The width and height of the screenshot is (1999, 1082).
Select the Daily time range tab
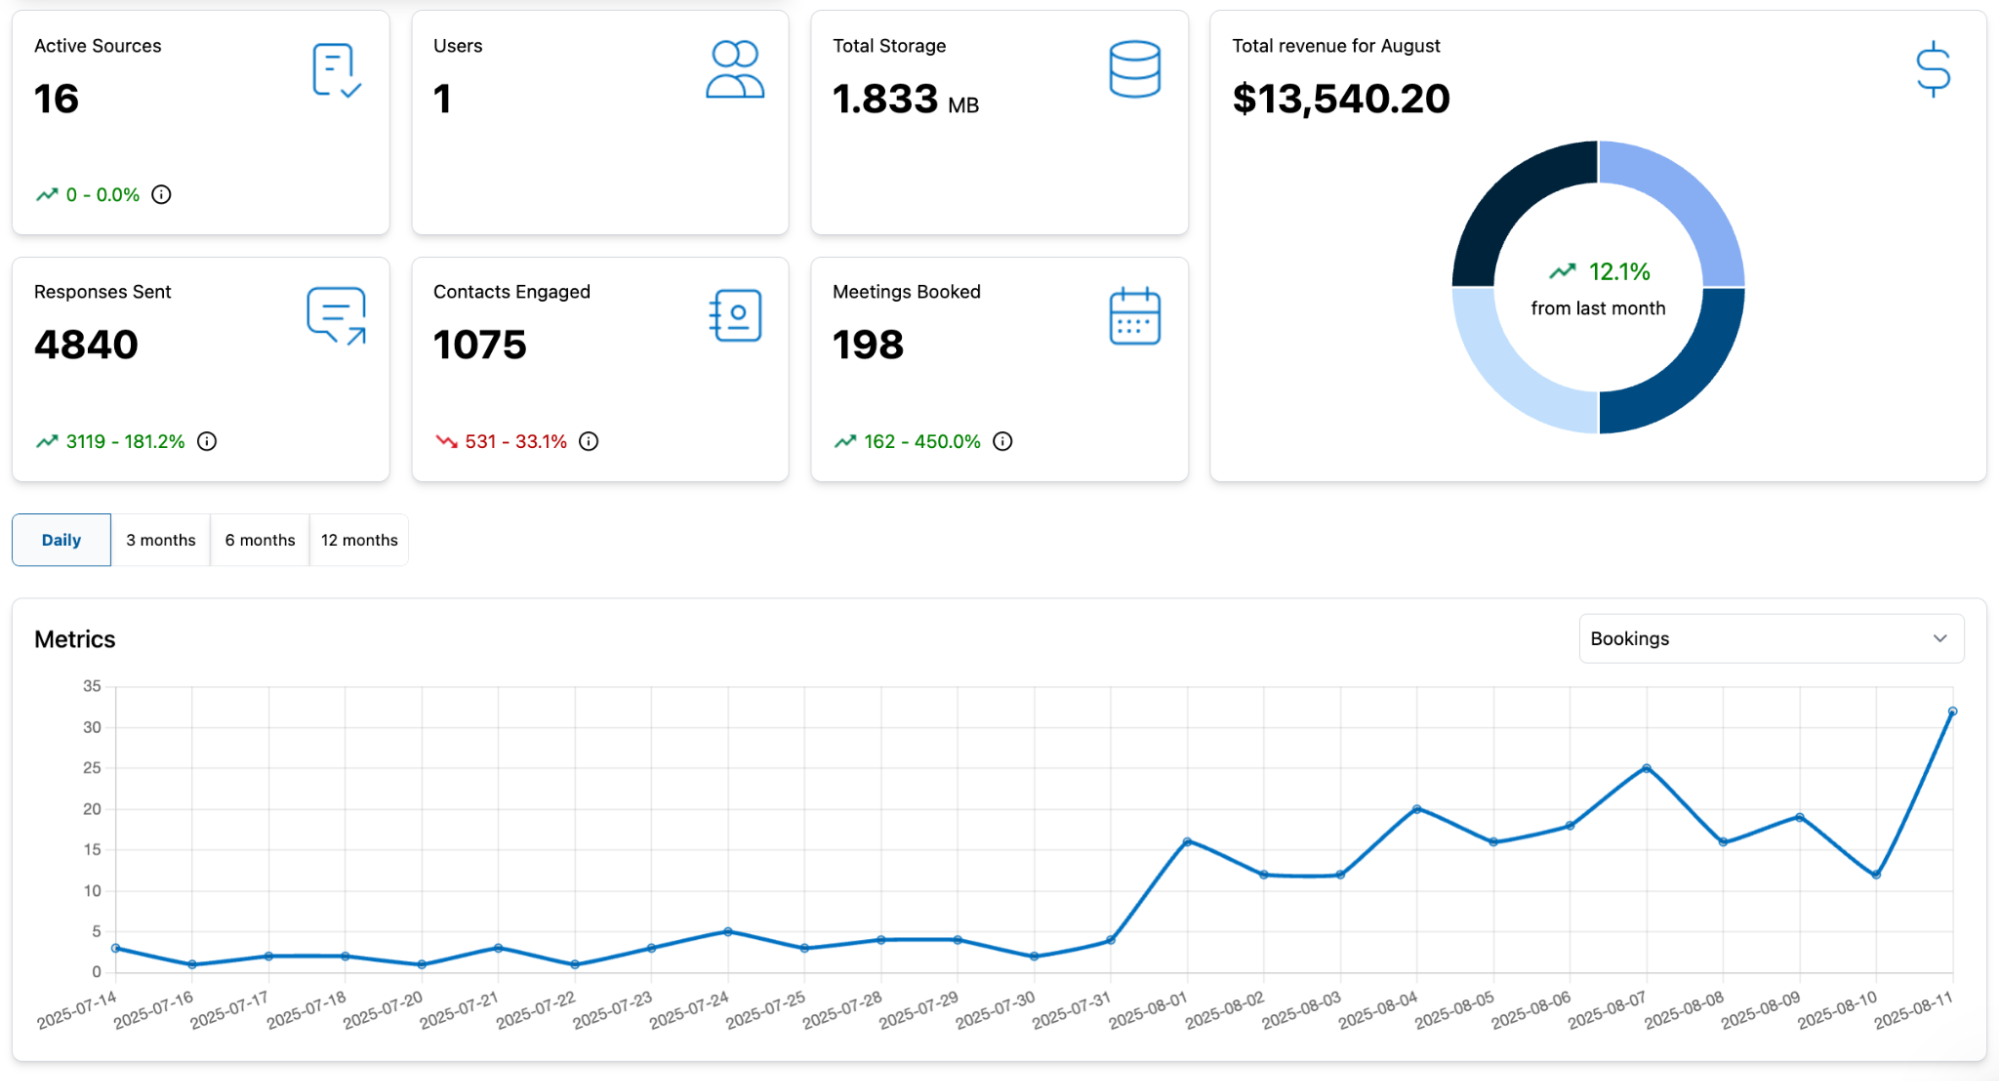click(61, 540)
